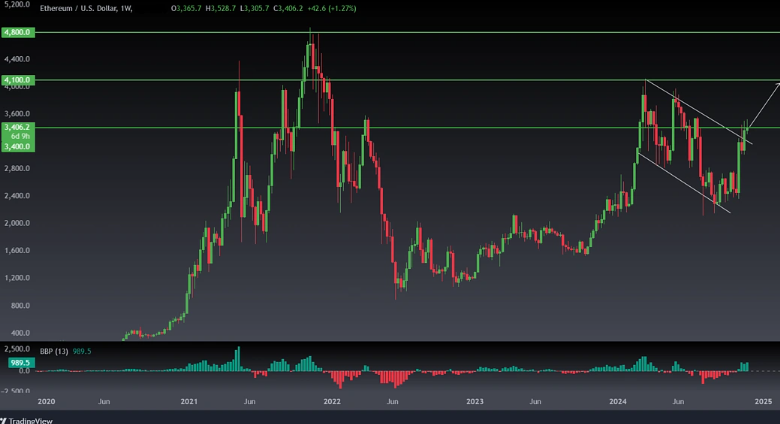780x424 pixels.
Task: Click the close price value C3,406.2
Action: click(x=288, y=8)
